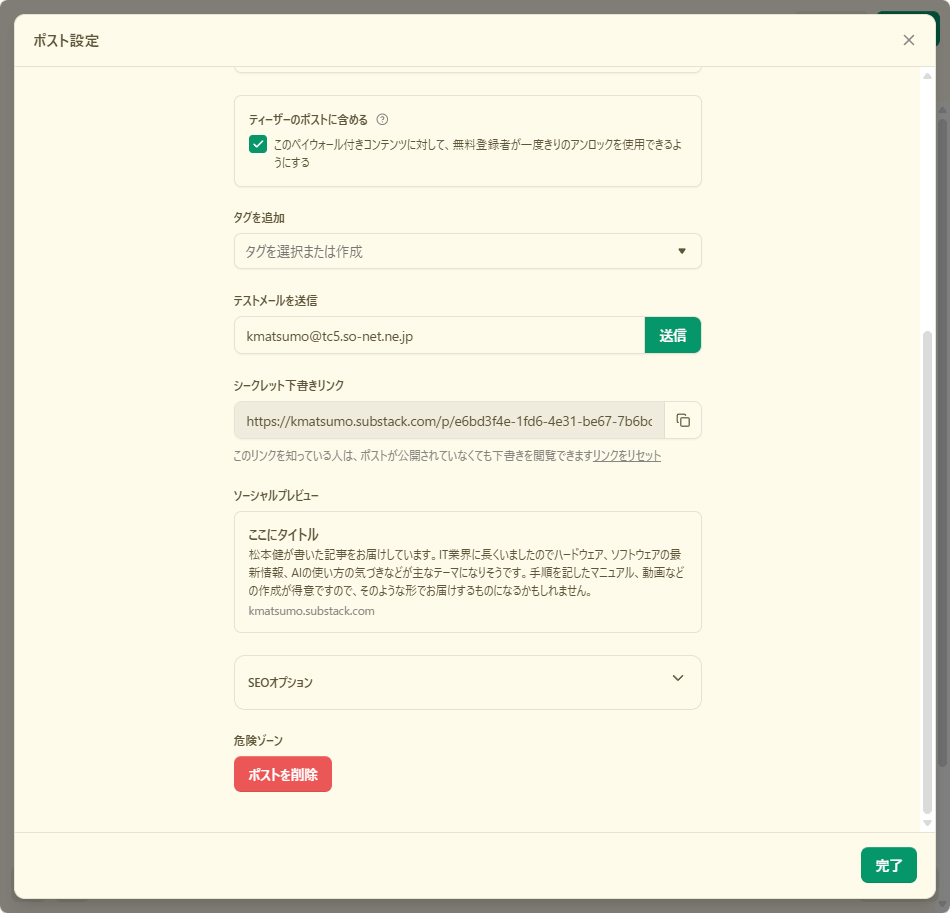
Task: Click the 完了 button
Action: (x=888, y=865)
